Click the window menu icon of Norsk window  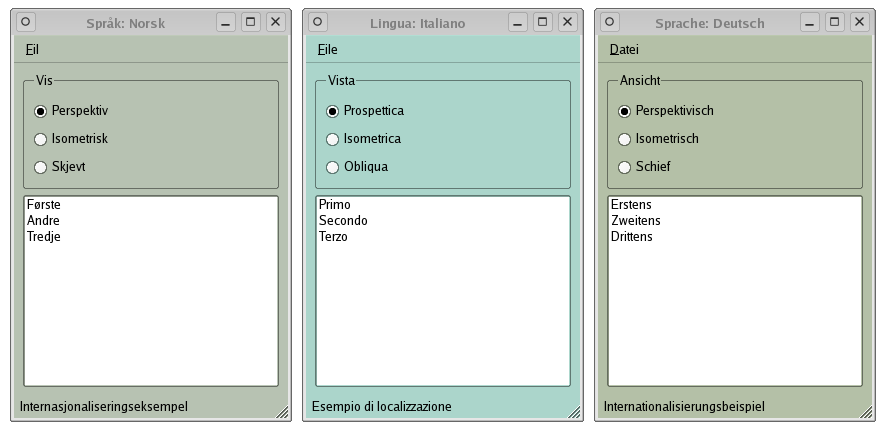coord(27,22)
